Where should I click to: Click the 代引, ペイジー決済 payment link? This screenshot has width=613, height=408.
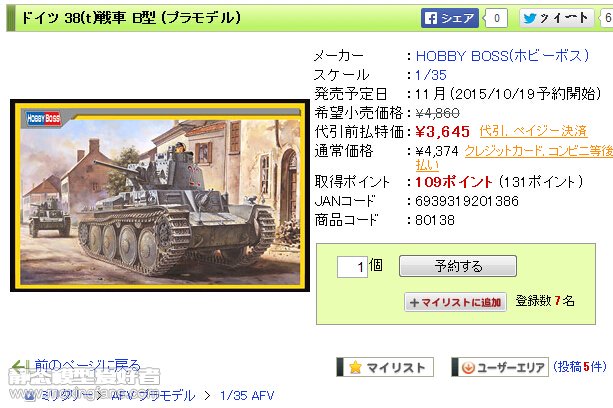point(533,131)
